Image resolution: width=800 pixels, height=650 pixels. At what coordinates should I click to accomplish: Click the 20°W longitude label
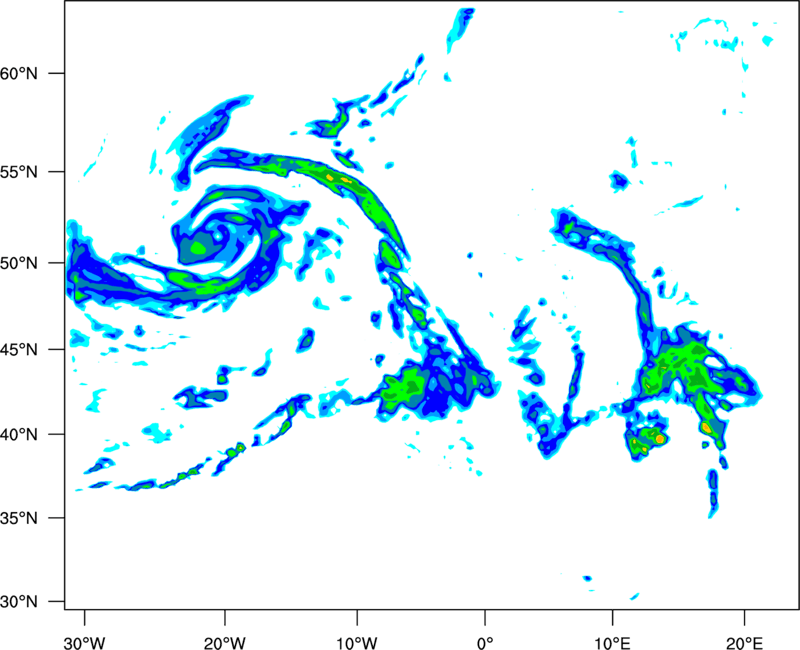tap(225, 643)
